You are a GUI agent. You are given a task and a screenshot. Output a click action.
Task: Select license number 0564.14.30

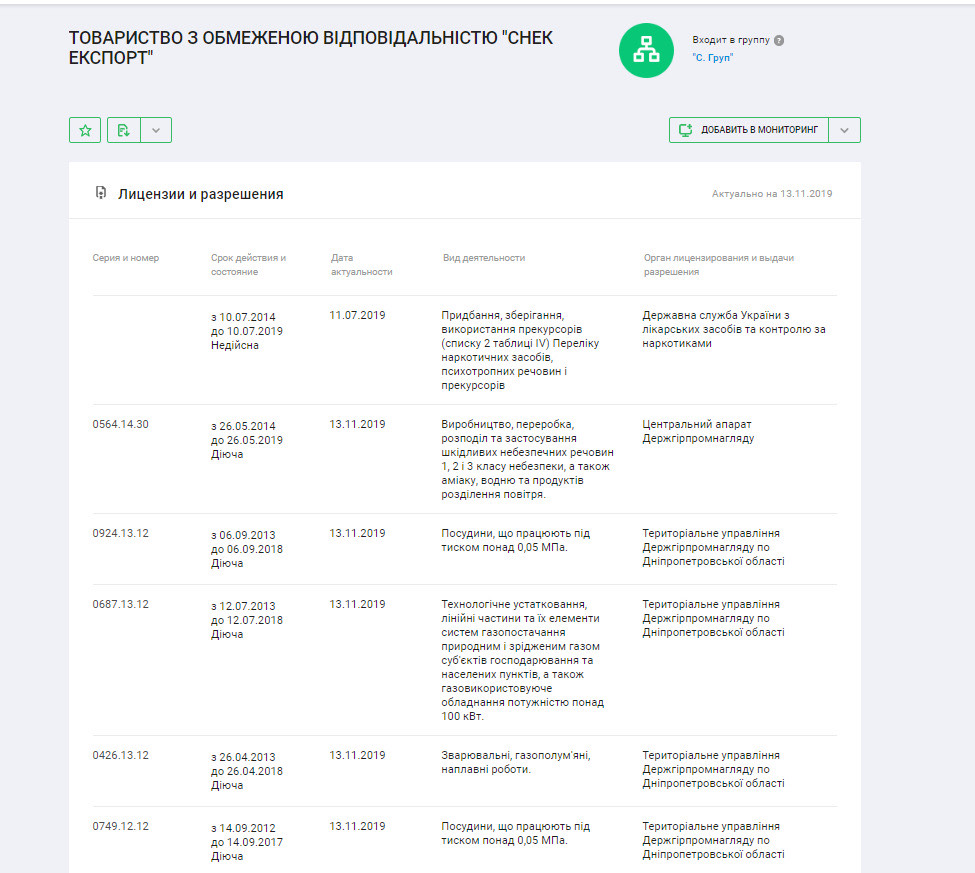121,424
